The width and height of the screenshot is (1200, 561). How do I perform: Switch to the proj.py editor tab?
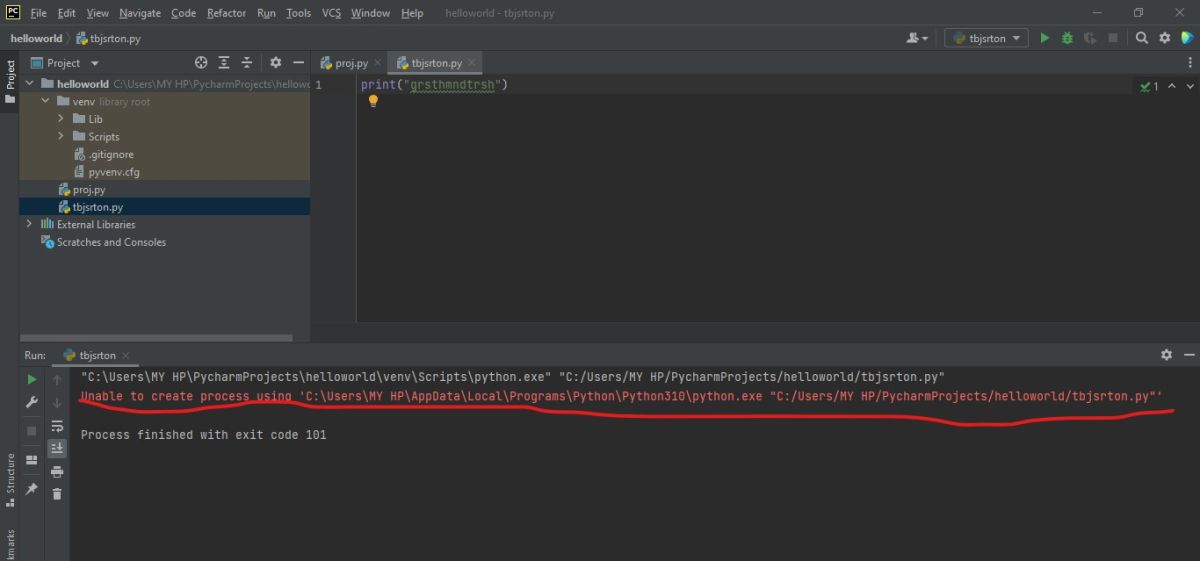pyautogui.click(x=349, y=62)
